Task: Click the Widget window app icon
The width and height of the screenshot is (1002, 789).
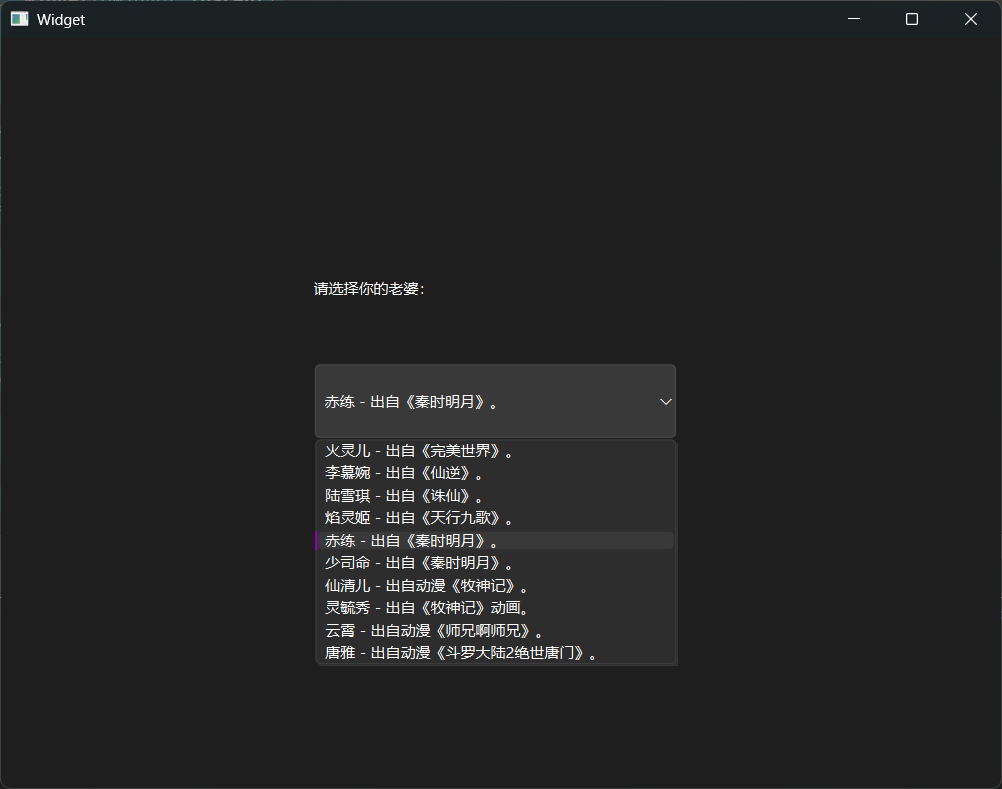Action: pos(20,19)
